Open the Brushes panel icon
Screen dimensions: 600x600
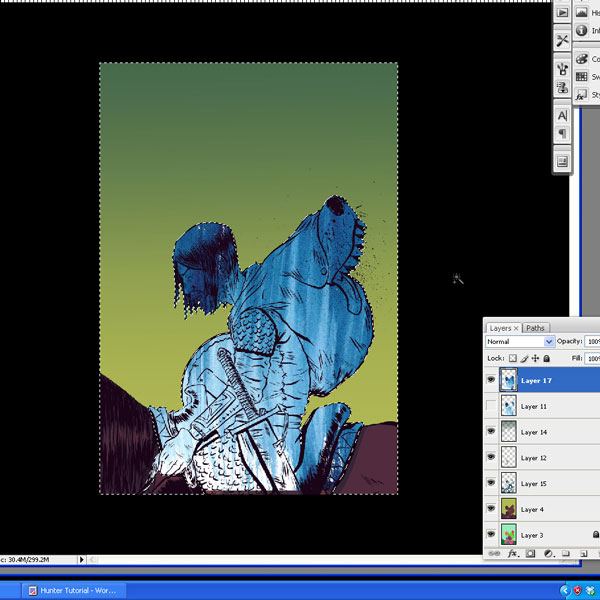point(562,67)
